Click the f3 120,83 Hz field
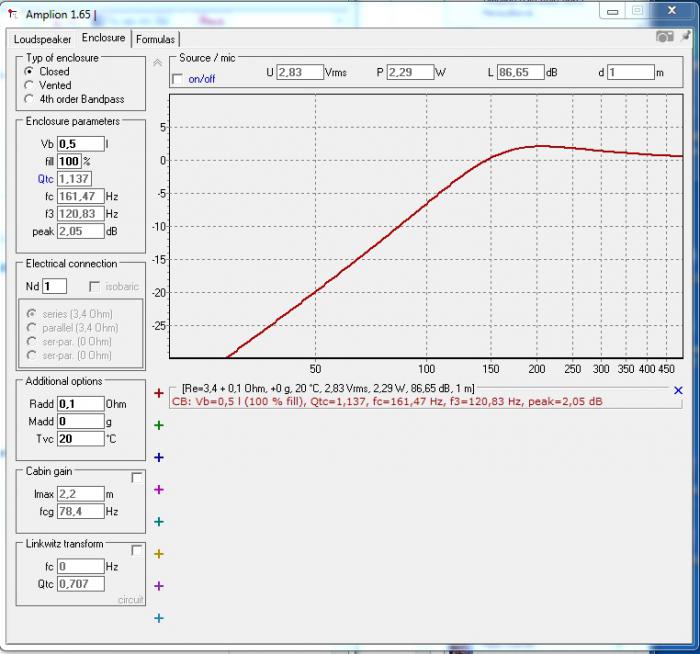Viewport: 700px width, 654px height. (x=81, y=214)
